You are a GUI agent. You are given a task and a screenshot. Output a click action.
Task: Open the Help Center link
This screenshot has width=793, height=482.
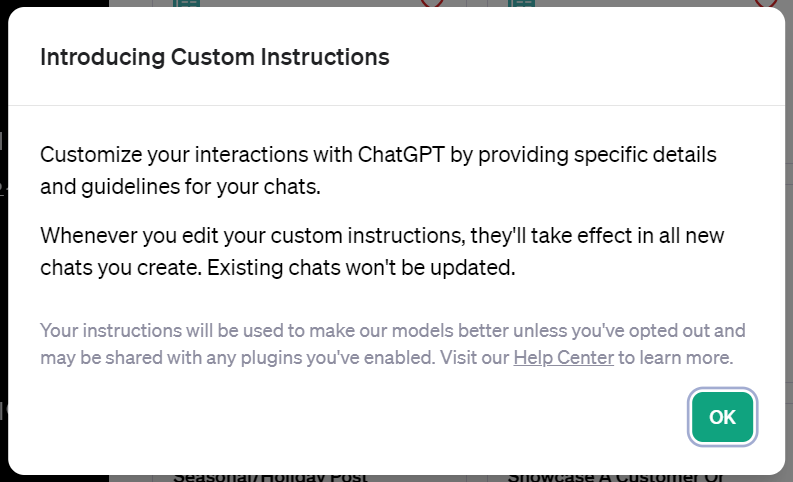pyautogui.click(x=563, y=358)
